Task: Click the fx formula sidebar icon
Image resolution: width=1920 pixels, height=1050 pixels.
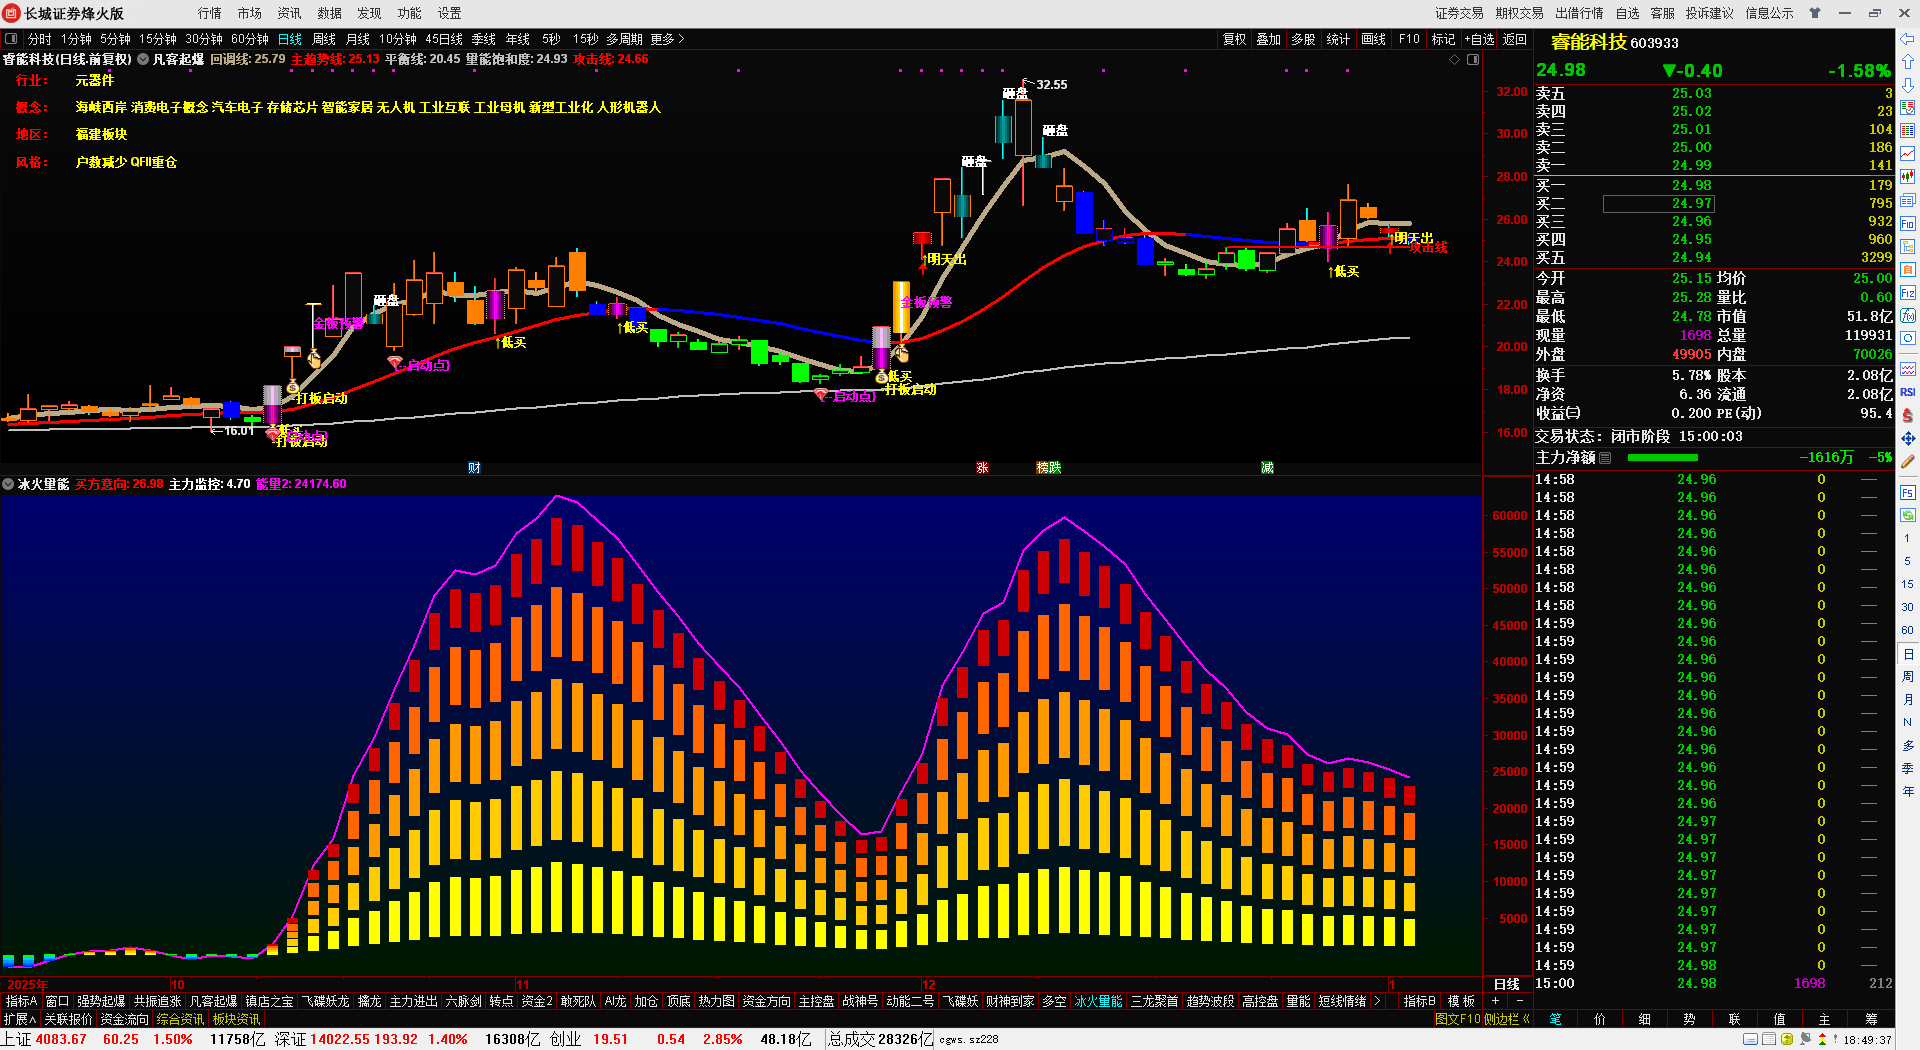Action: pyautogui.click(x=1908, y=316)
